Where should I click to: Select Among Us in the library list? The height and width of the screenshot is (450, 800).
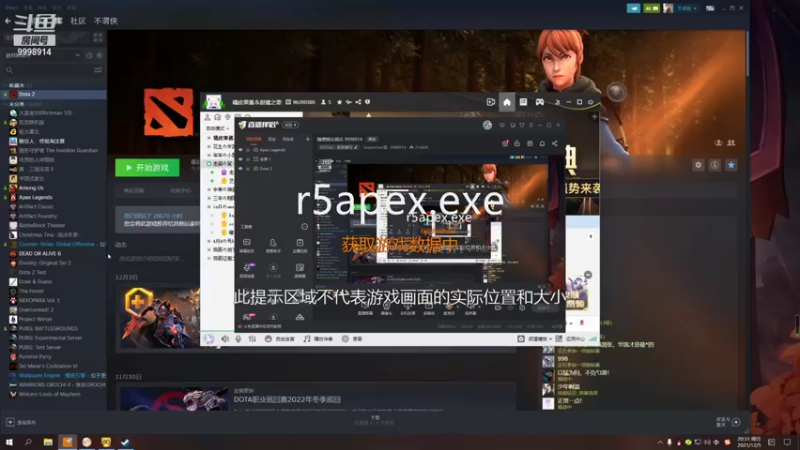coord(54,188)
